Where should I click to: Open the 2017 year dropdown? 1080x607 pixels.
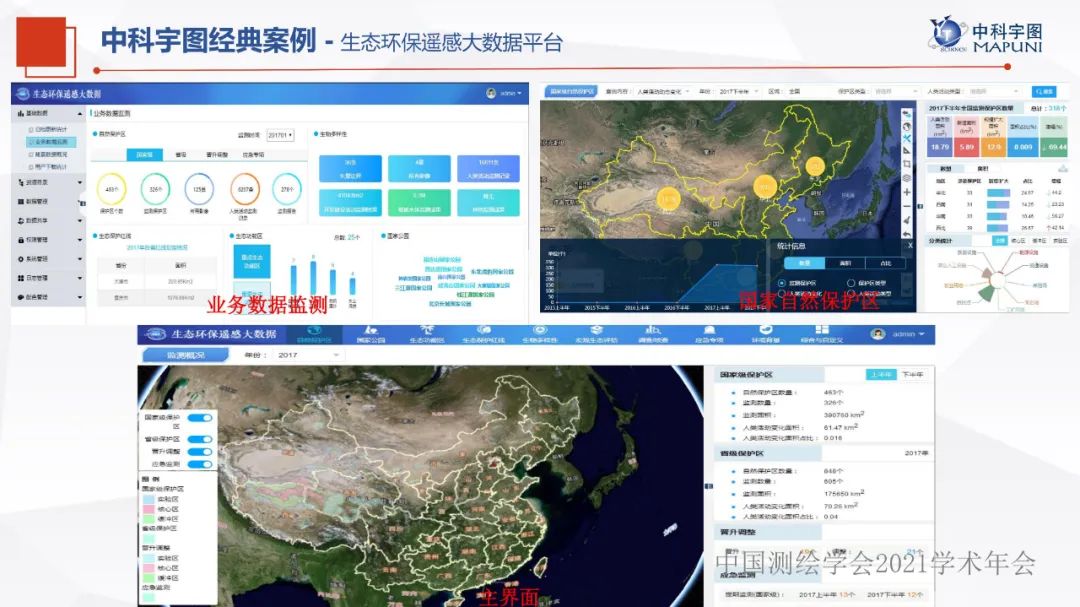click(300, 355)
